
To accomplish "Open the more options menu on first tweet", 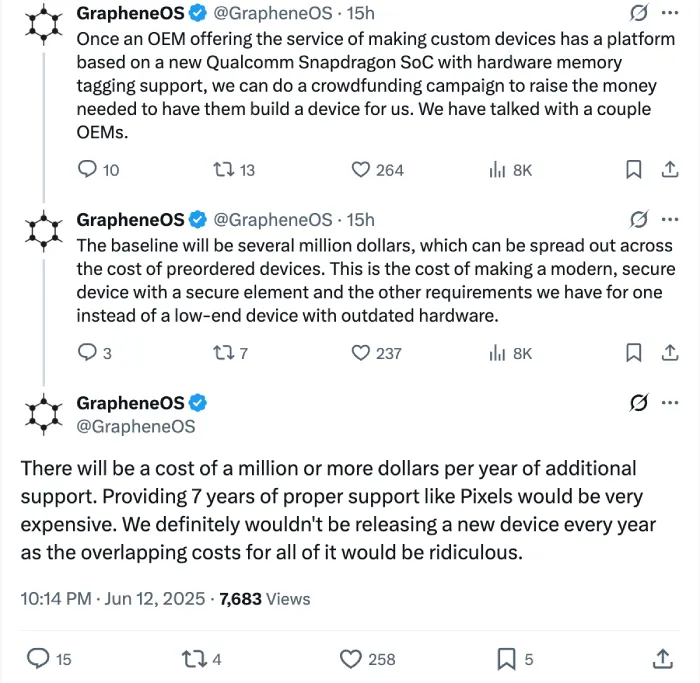I will (x=670, y=13).
